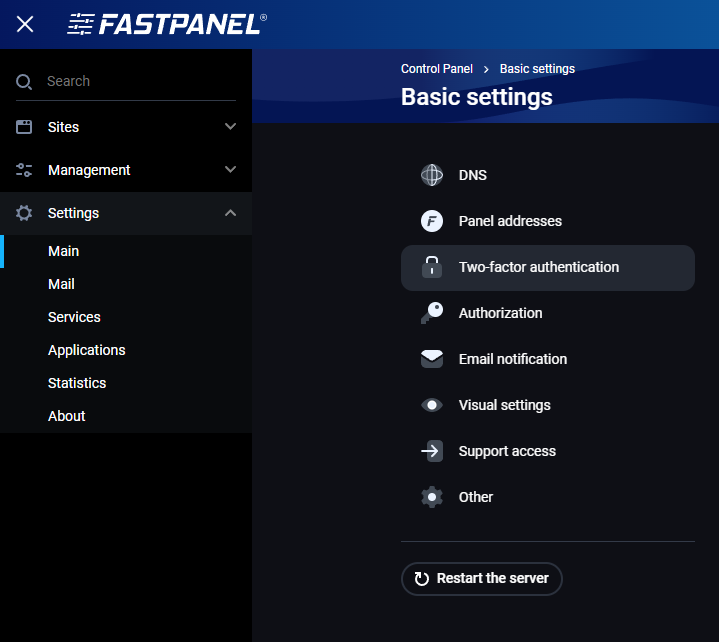The width and height of the screenshot is (719, 642).
Task: Click the Restart the server button
Action: 481,579
